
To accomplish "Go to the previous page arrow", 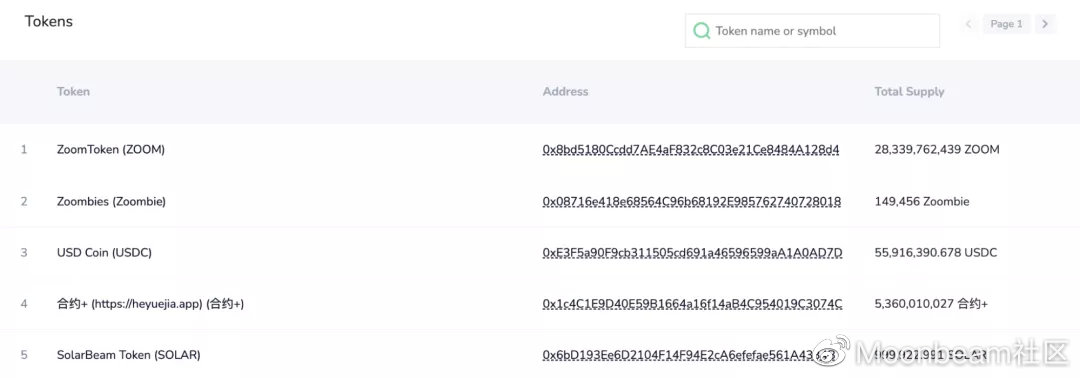I will pyautogui.click(x=968, y=24).
